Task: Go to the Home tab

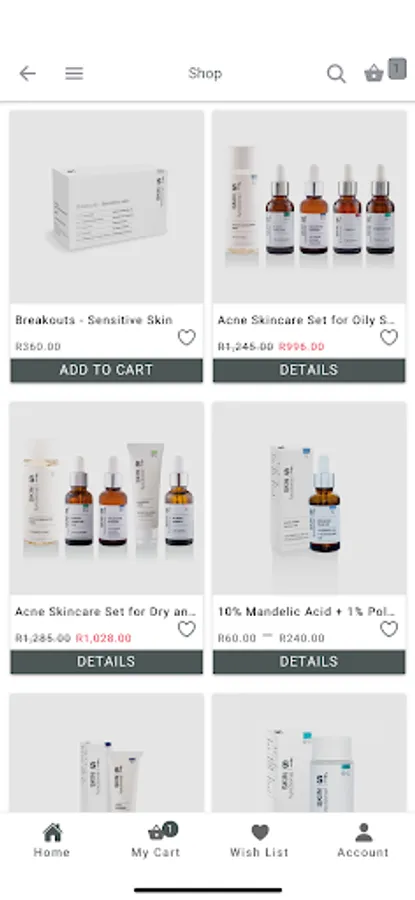Action: pos(52,840)
